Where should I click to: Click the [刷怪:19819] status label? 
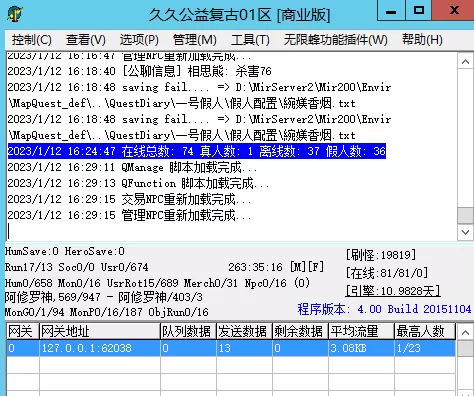381,255
